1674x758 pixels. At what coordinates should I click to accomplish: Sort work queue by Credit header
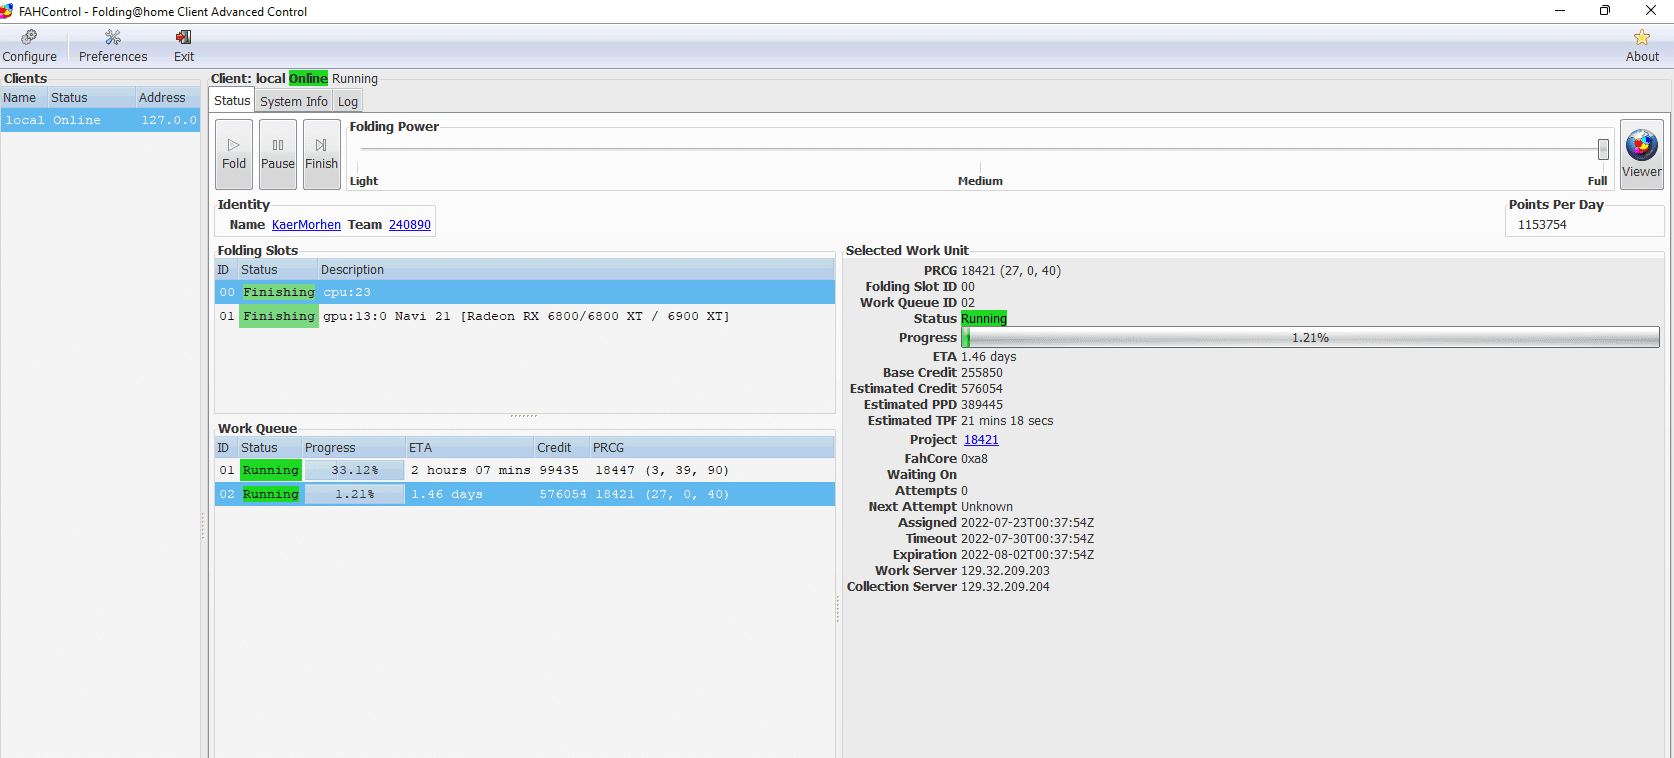tap(562, 447)
